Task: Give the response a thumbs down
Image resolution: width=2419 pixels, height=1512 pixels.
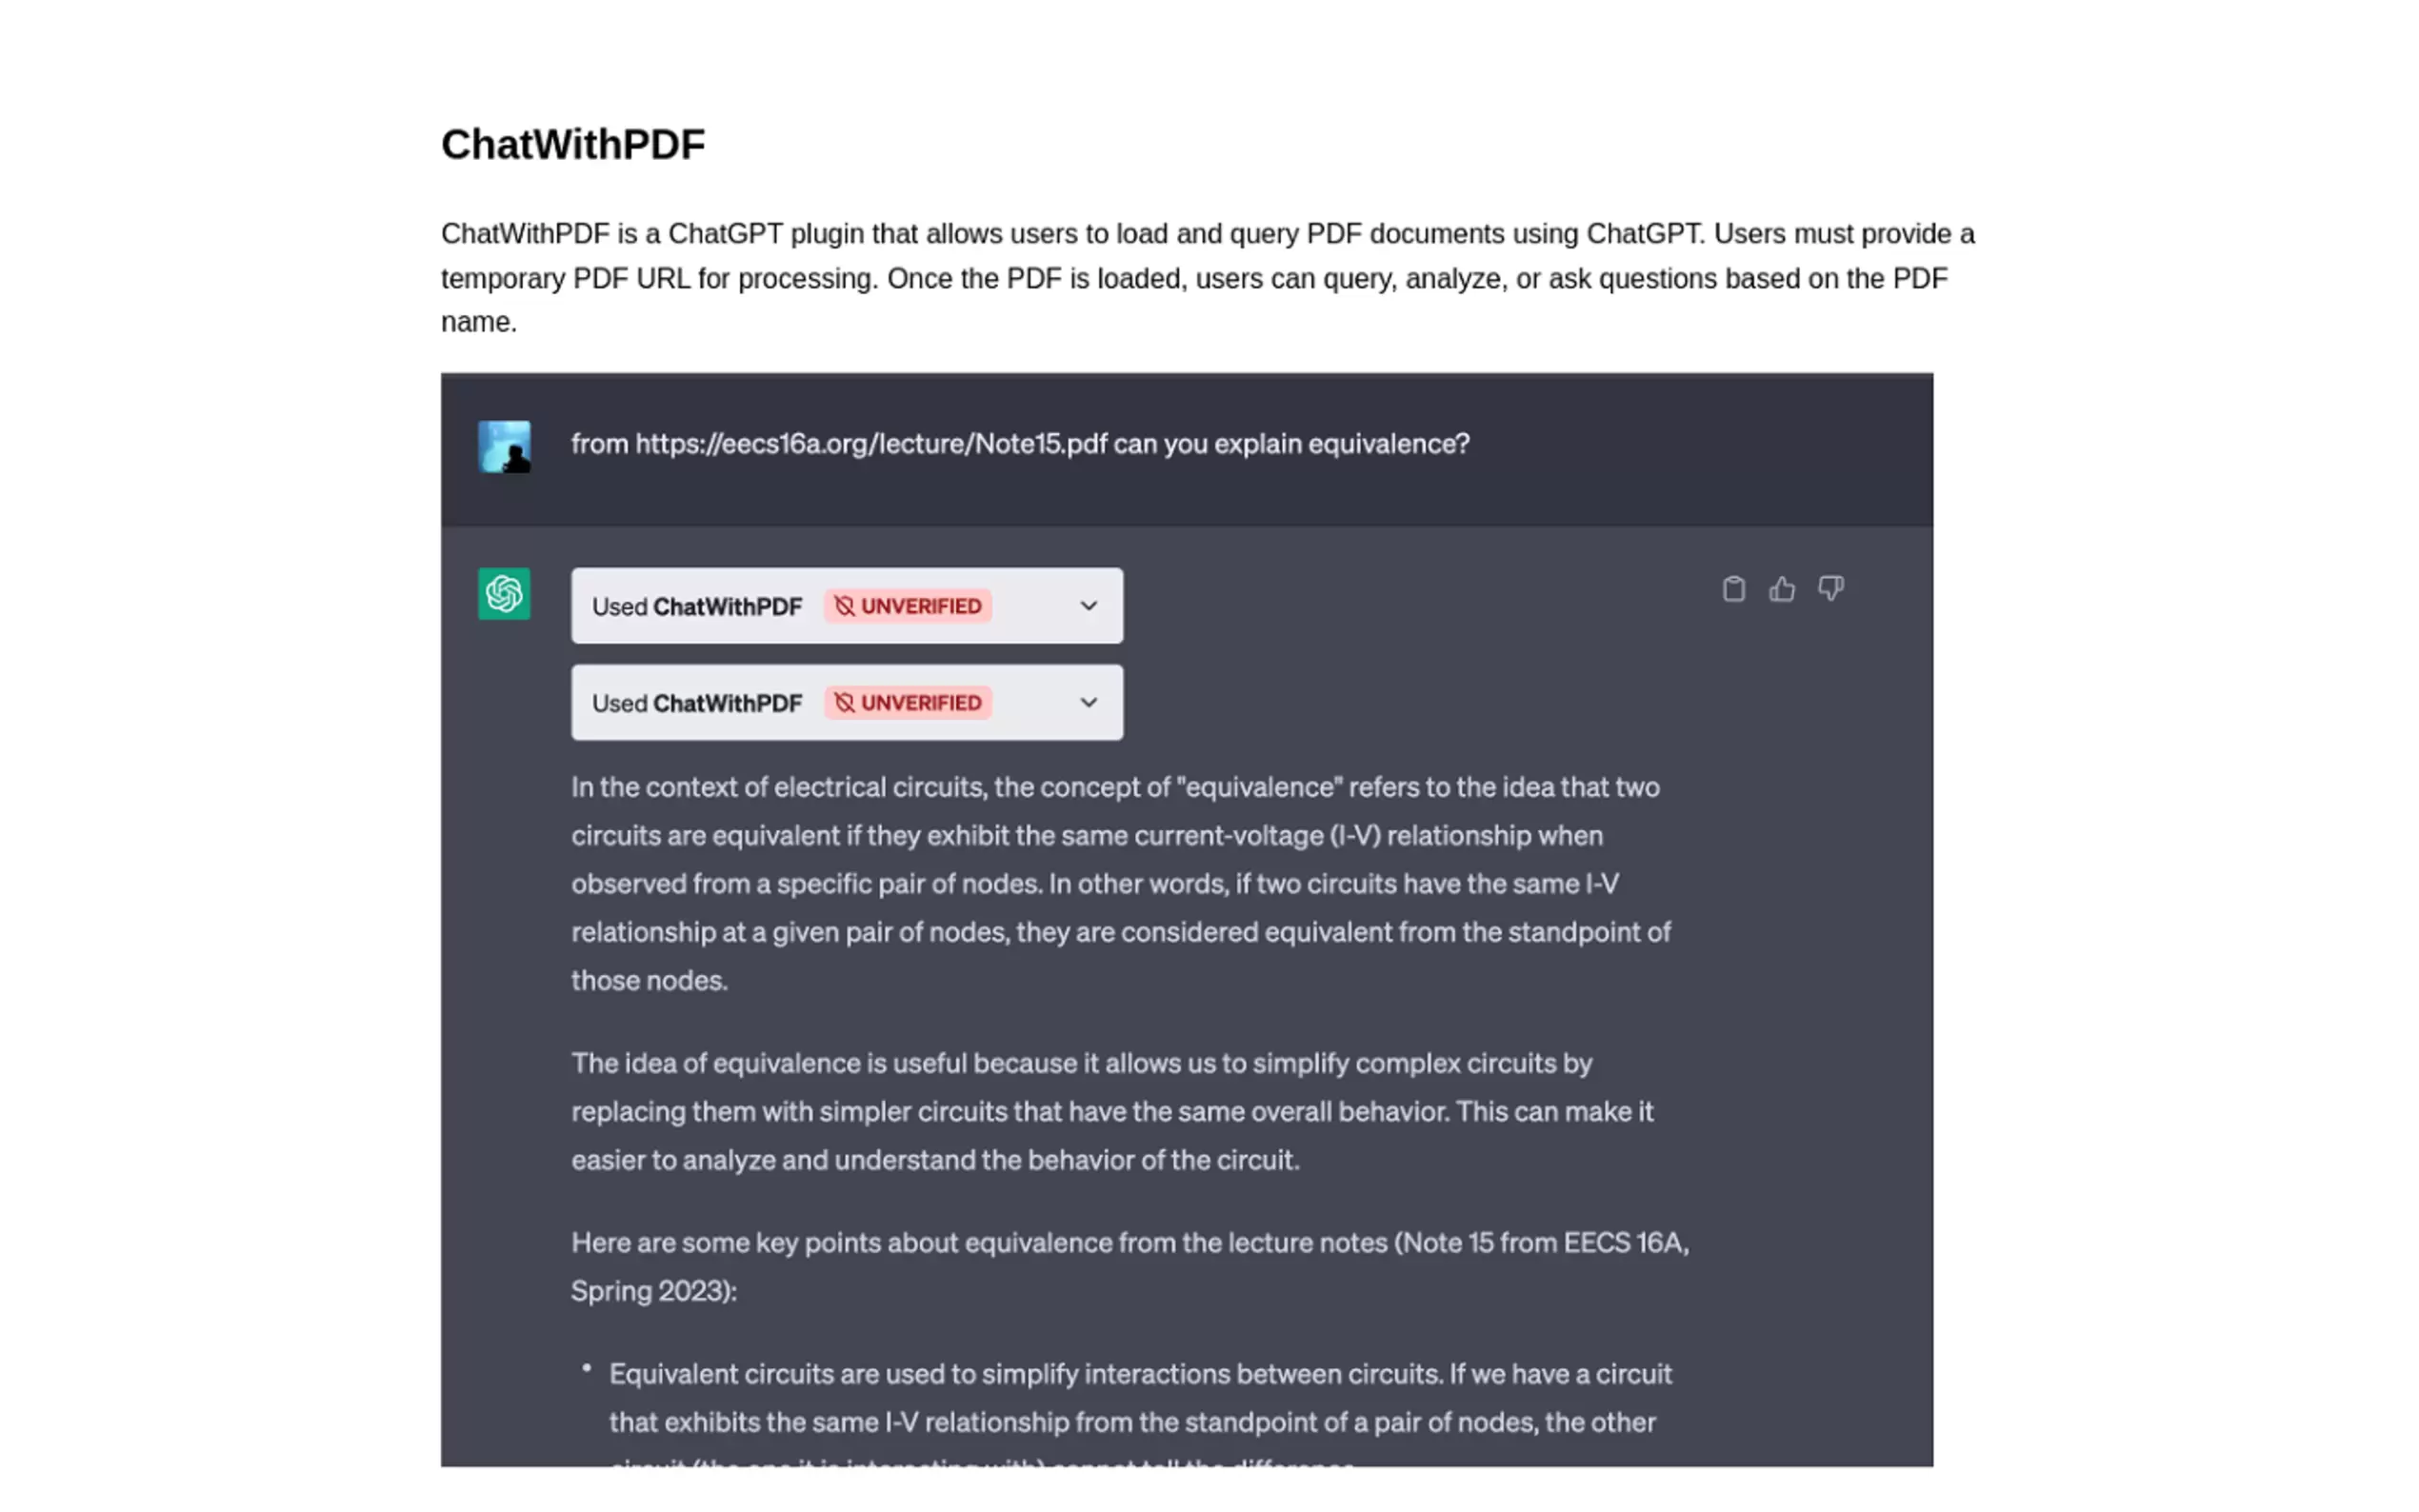Action: tap(1830, 589)
